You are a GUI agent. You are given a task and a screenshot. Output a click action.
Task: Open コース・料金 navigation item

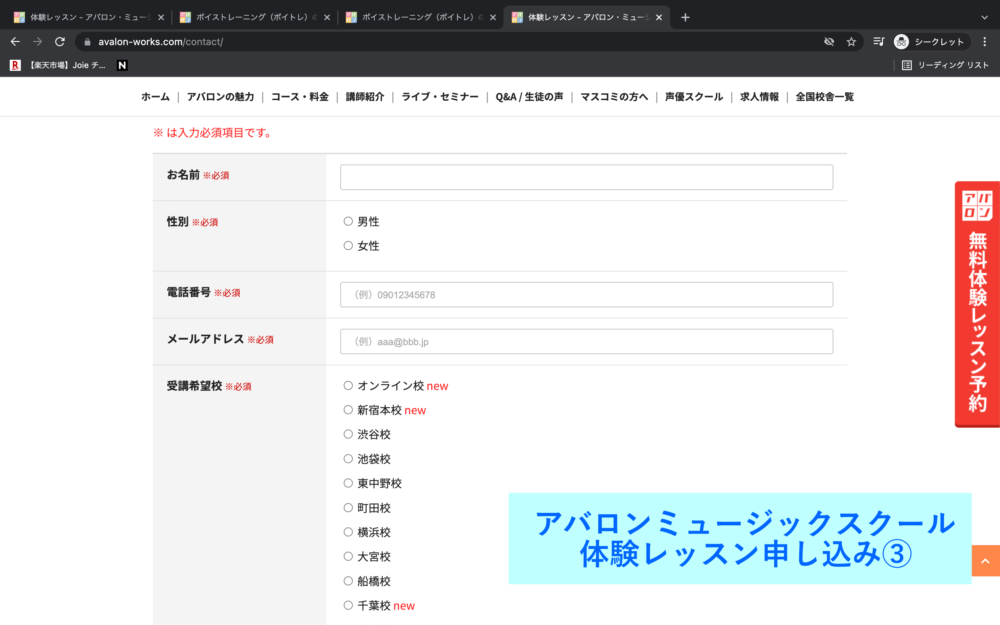click(x=300, y=97)
